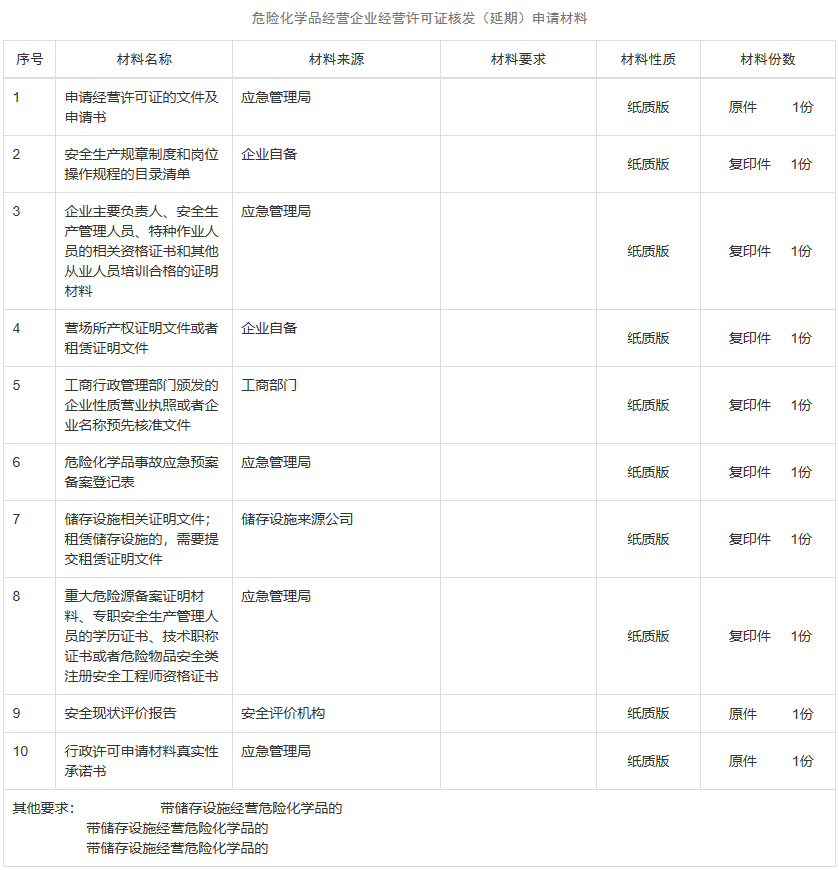Click the 营场所产权证明文件 row name
The height and width of the screenshot is (870, 839).
pyautogui.click(x=141, y=338)
